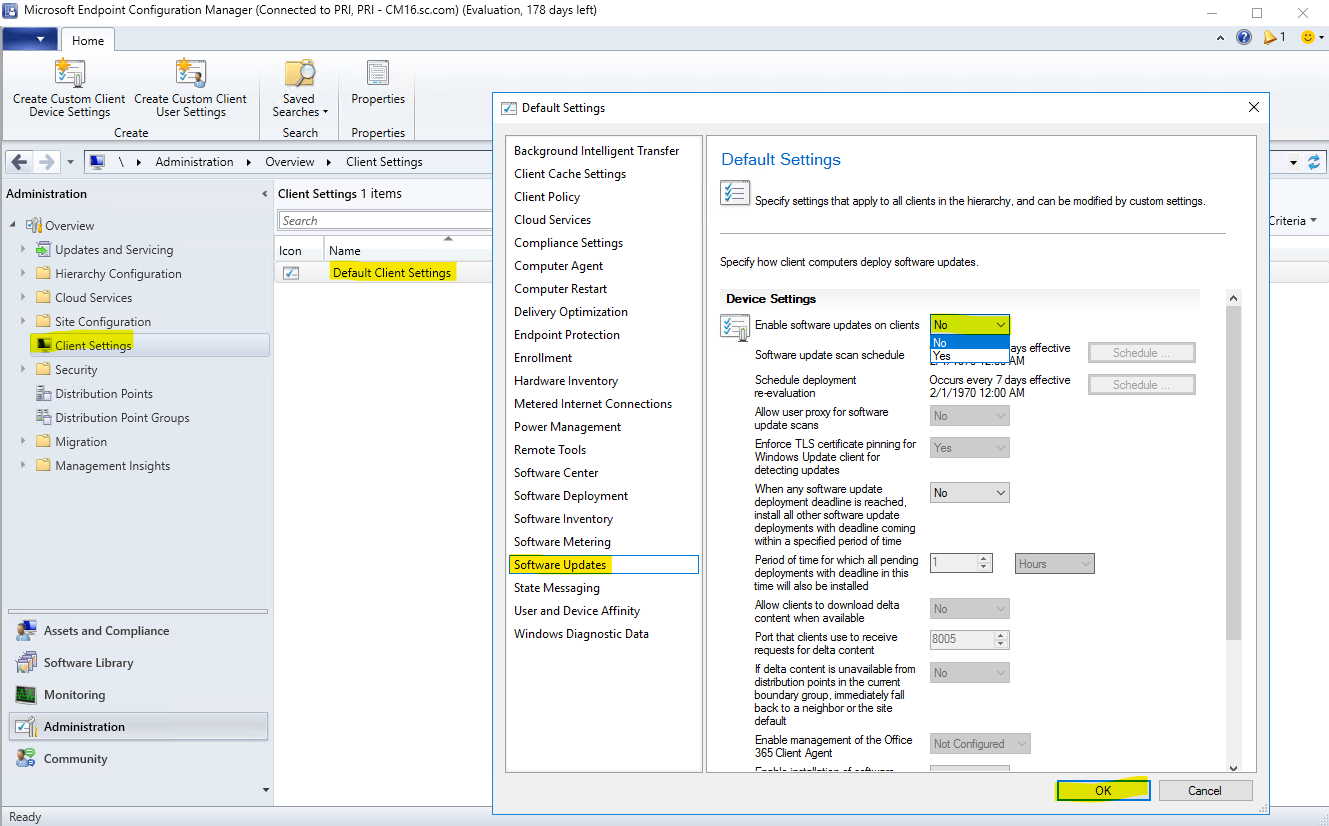The image size is (1329, 826).
Task: Switch to the Home ribbon tab
Action: [x=87, y=40]
